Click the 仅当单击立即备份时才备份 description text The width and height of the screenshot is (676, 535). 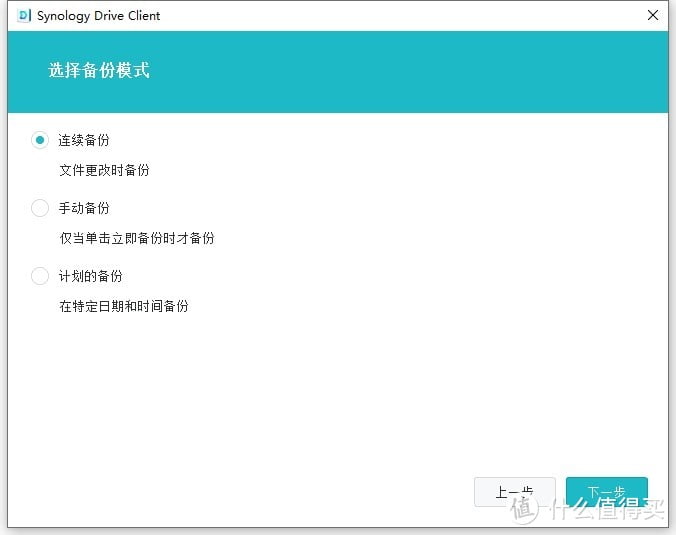click(x=137, y=238)
